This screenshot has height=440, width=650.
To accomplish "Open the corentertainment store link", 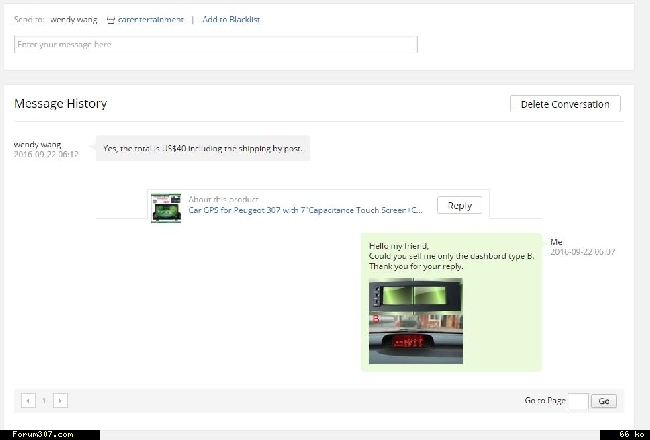I will tap(151, 19).
